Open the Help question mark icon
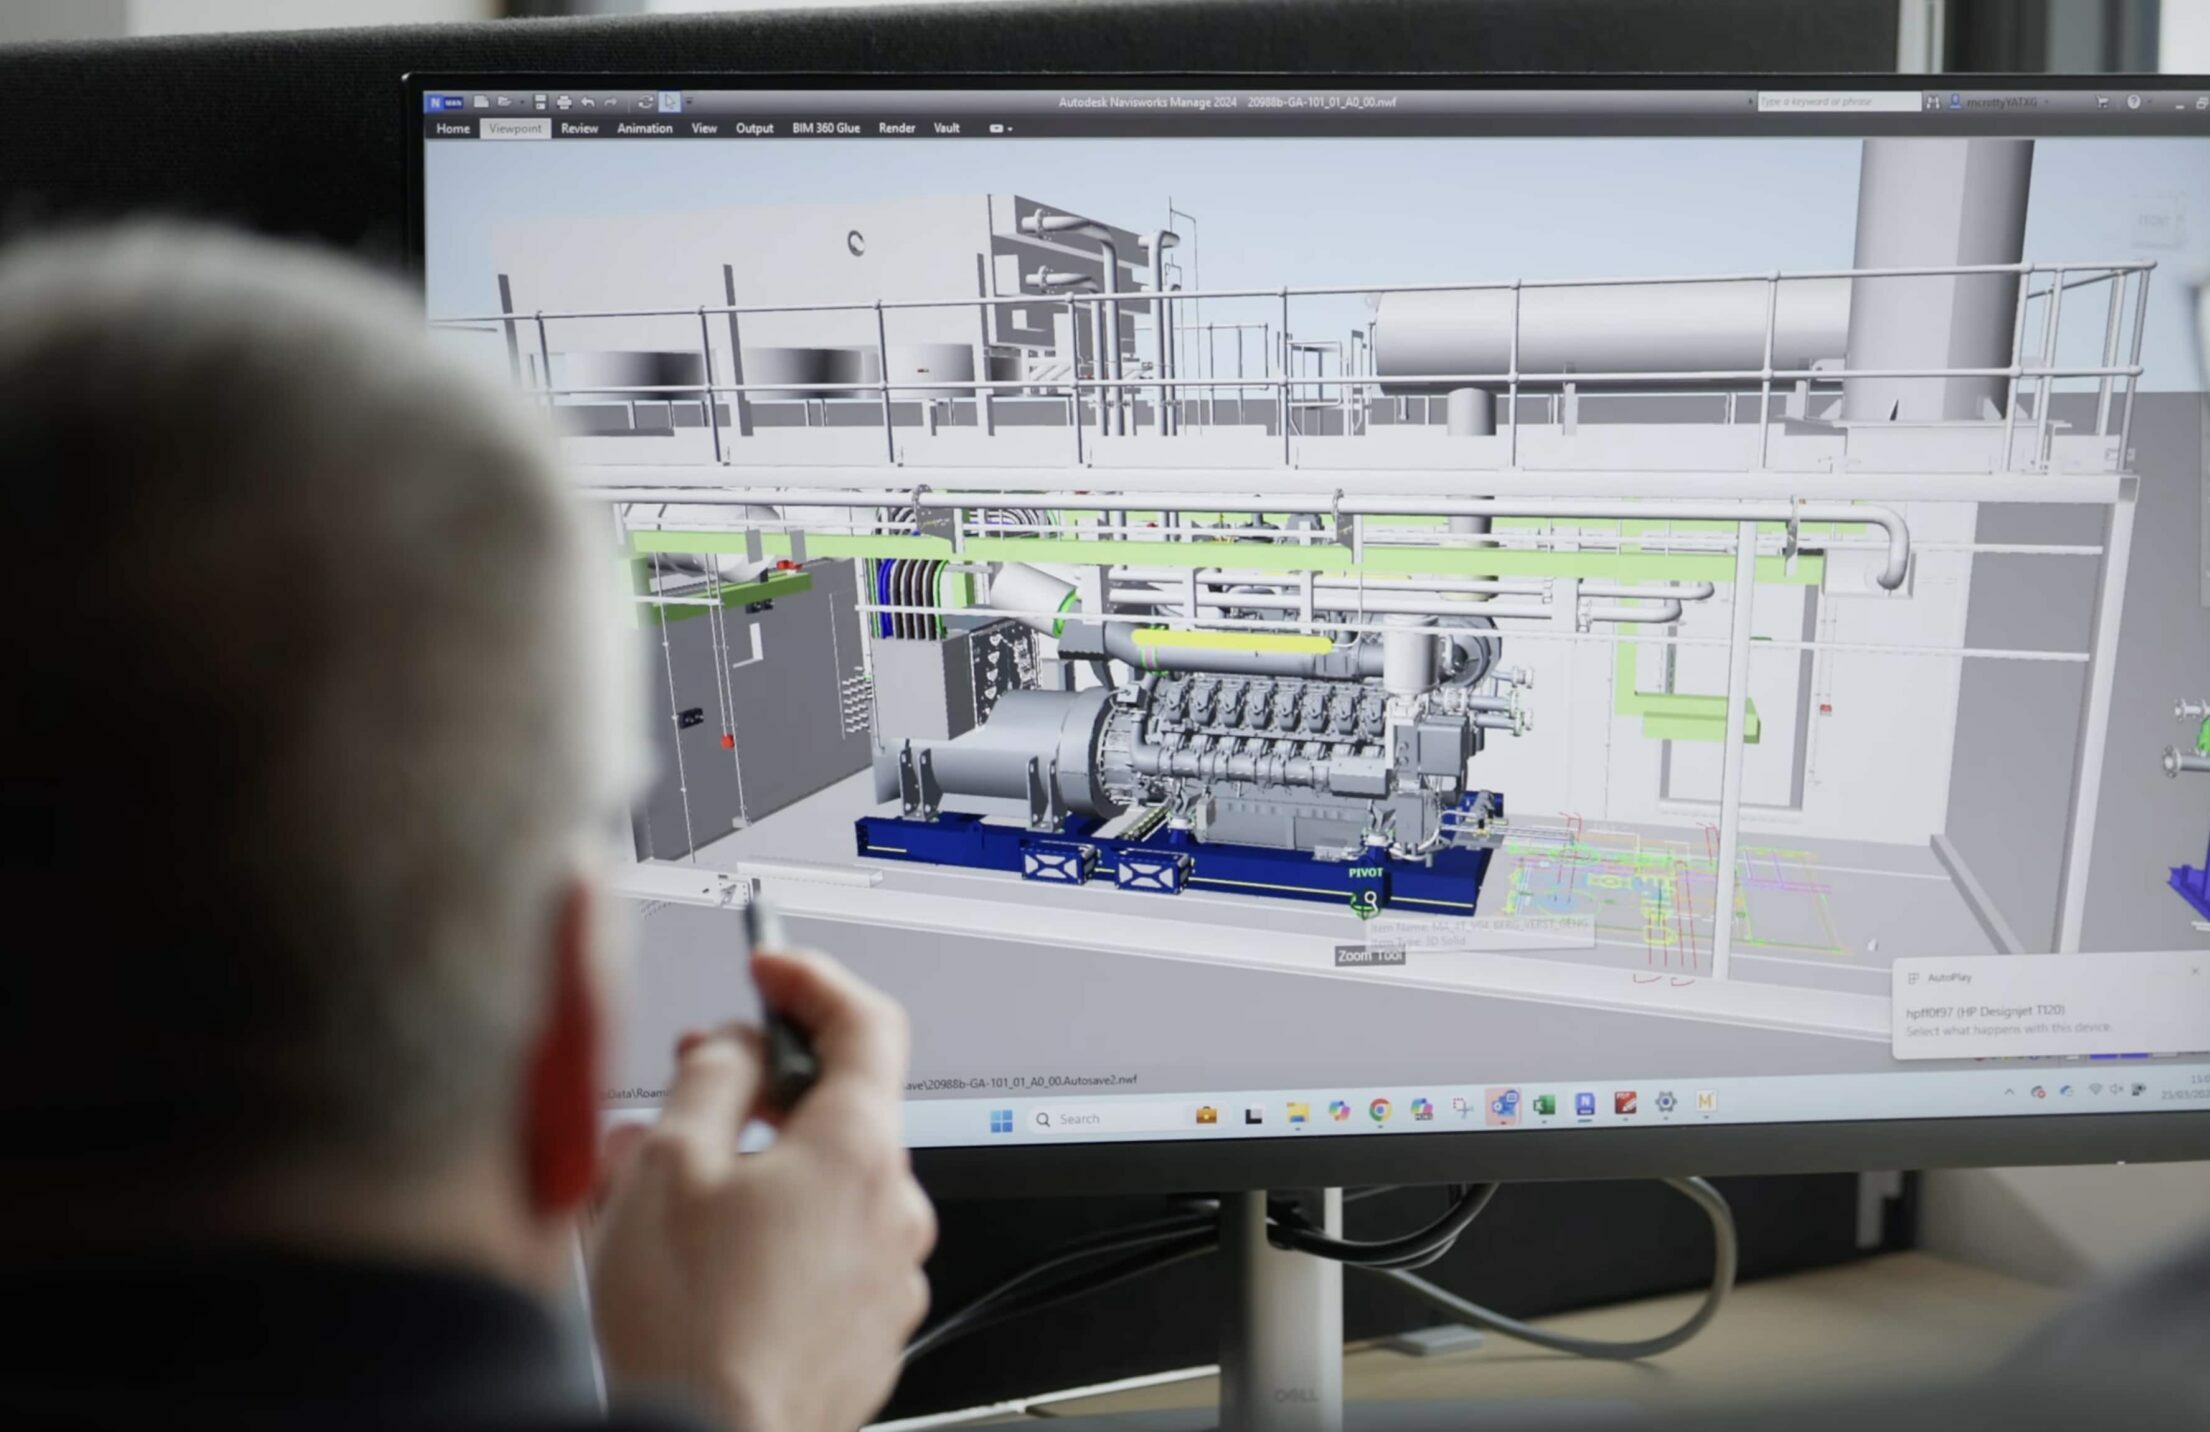Viewport: 2210px width, 1432px height. pyautogui.click(x=2133, y=102)
